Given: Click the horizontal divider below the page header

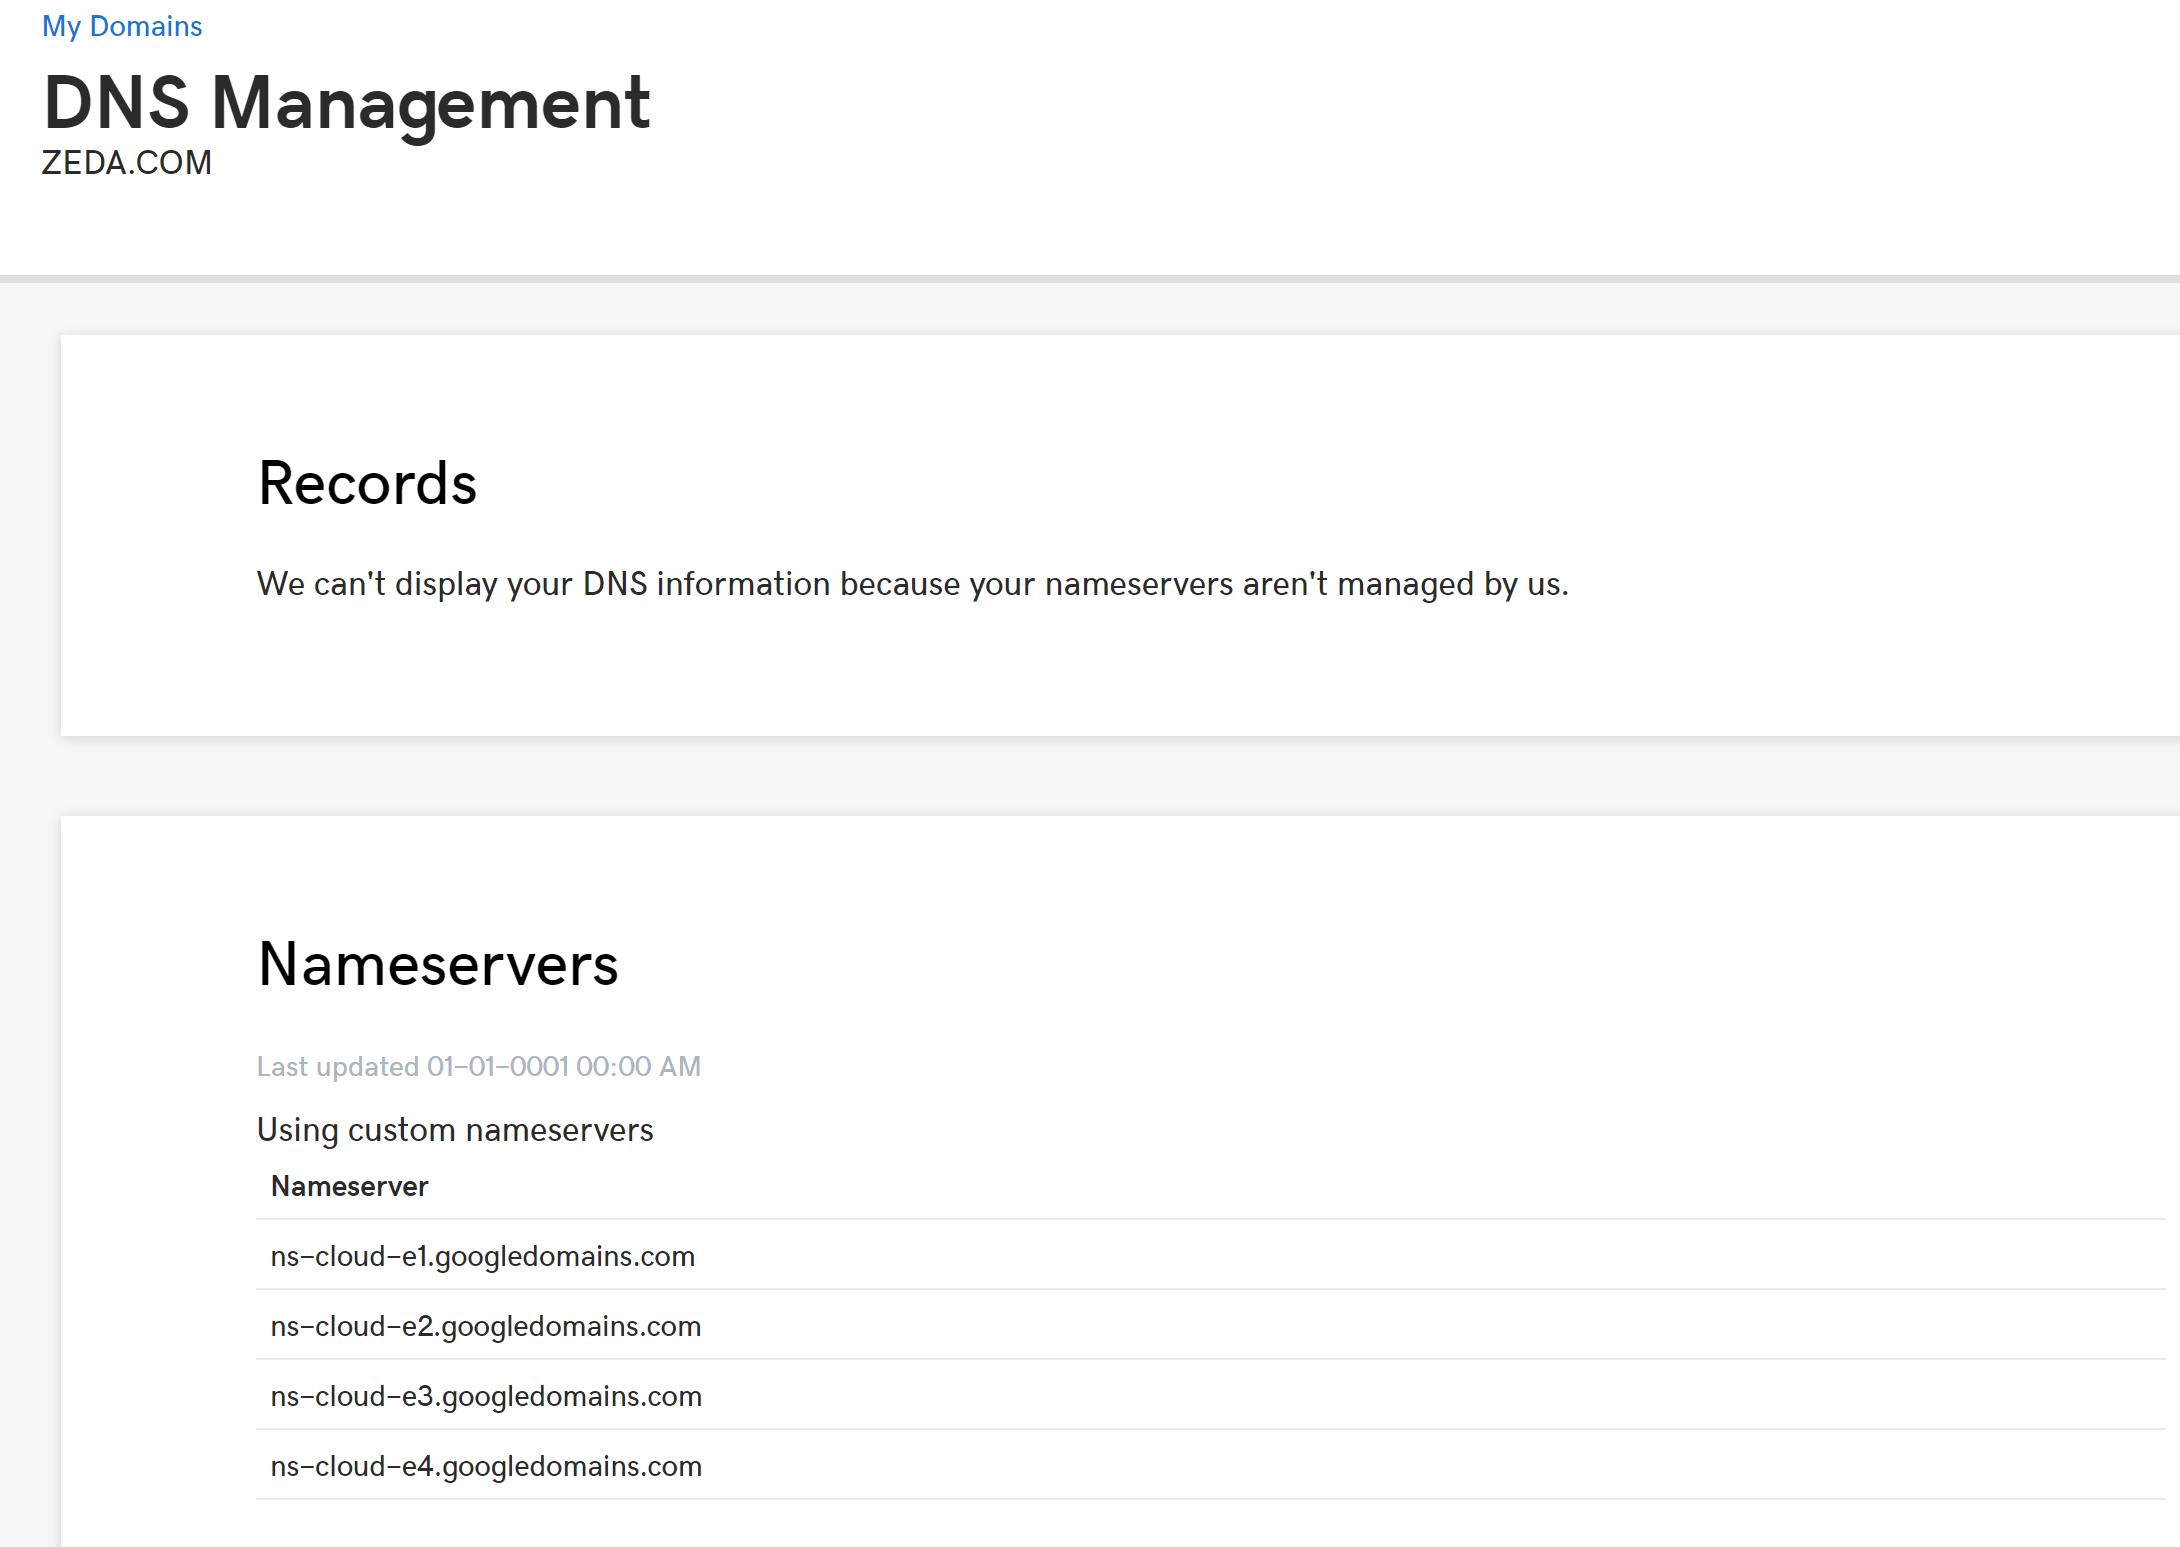Looking at the screenshot, I should point(1000,278).
